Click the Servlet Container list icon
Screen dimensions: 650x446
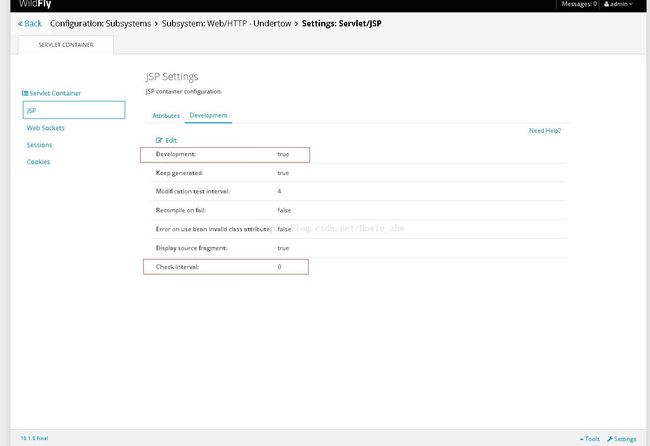click(x=25, y=93)
